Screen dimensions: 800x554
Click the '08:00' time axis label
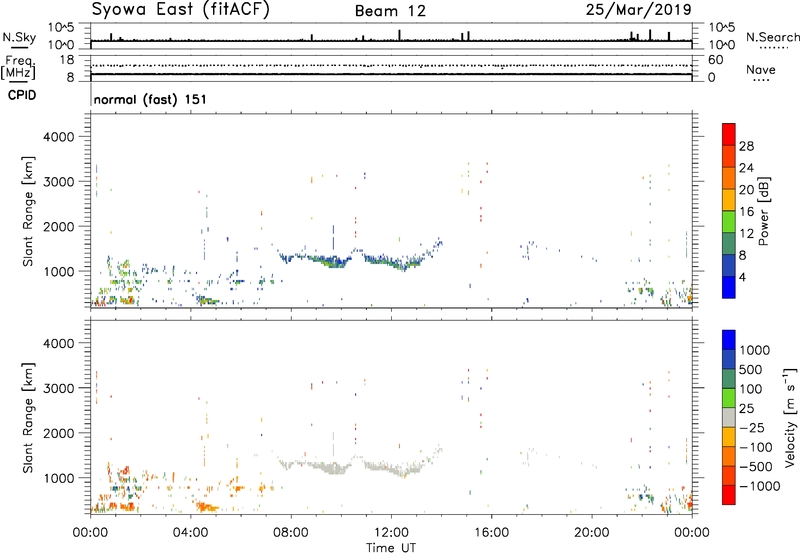(x=291, y=533)
